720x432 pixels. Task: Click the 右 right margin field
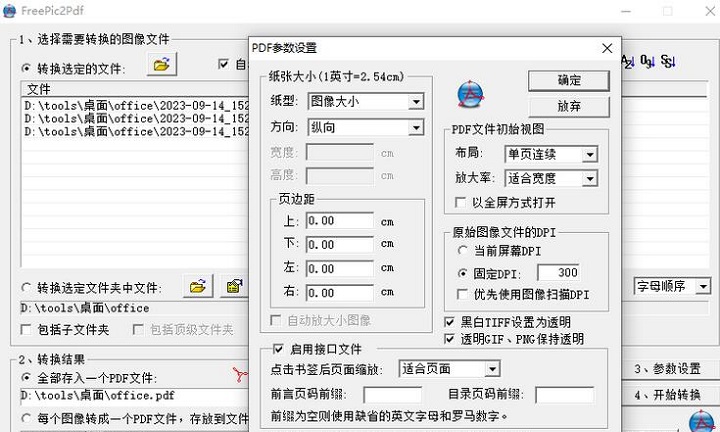(340, 293)
